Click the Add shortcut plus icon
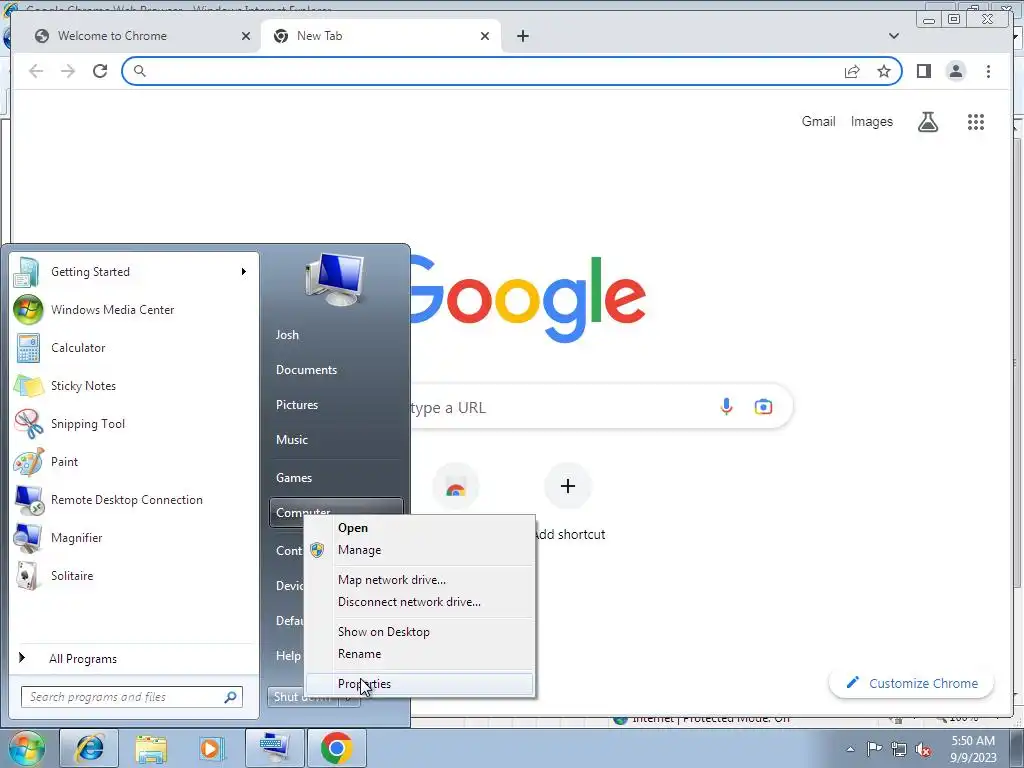 pos(568,486)
